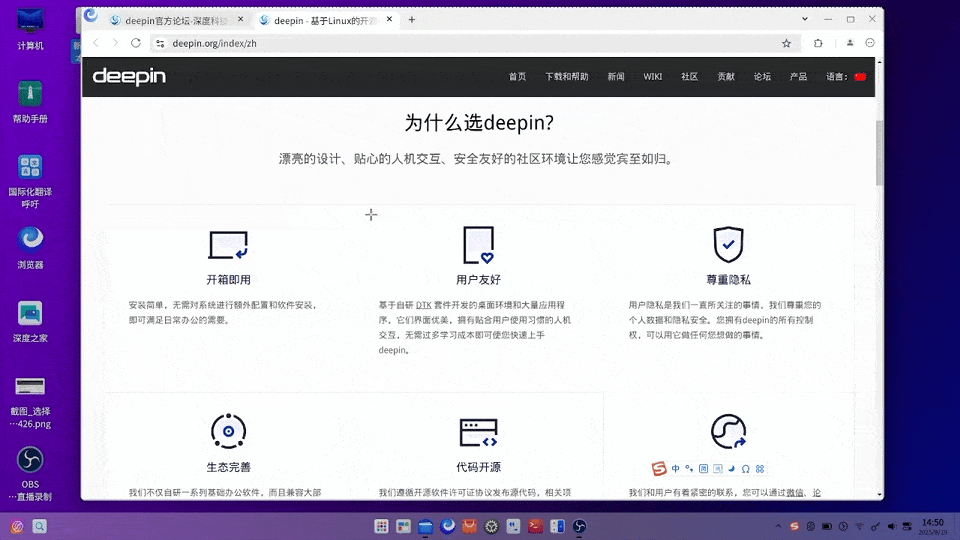Open the terminal icon in the dock

tap(536, 526)
